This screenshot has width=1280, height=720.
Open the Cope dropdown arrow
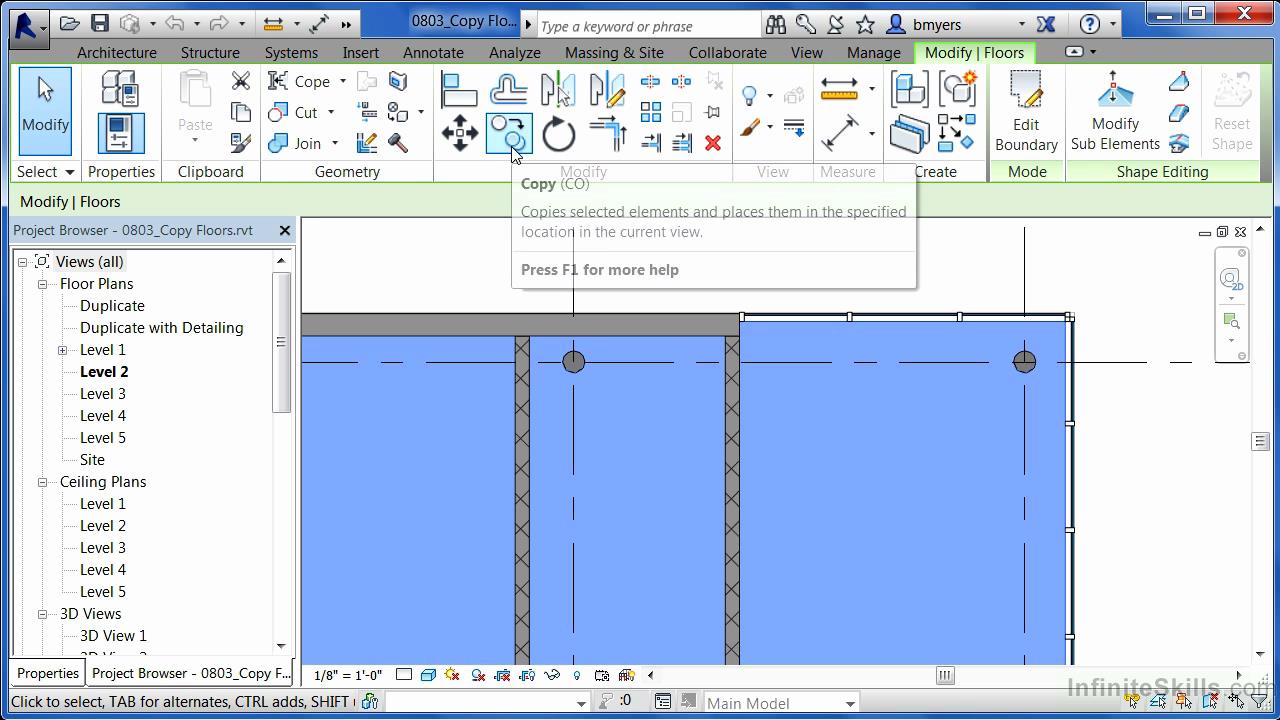342,82
